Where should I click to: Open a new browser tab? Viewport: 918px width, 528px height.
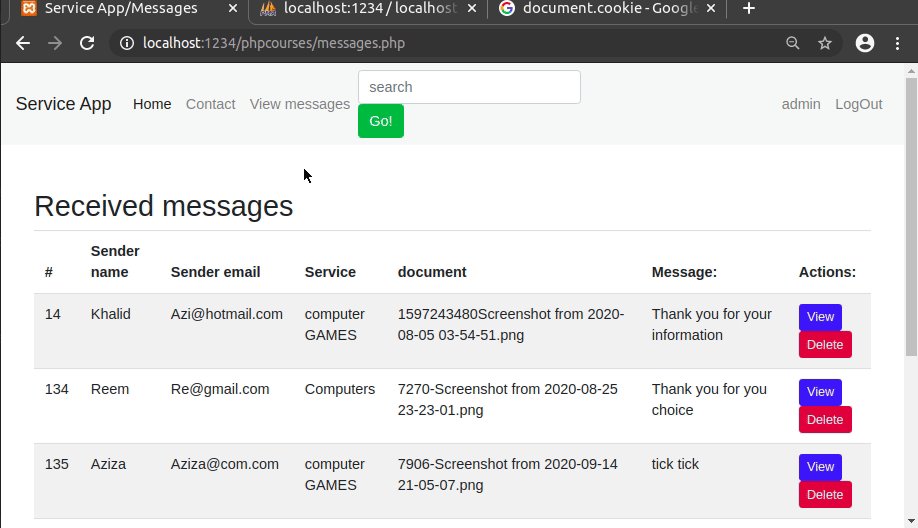coord(749,9)
